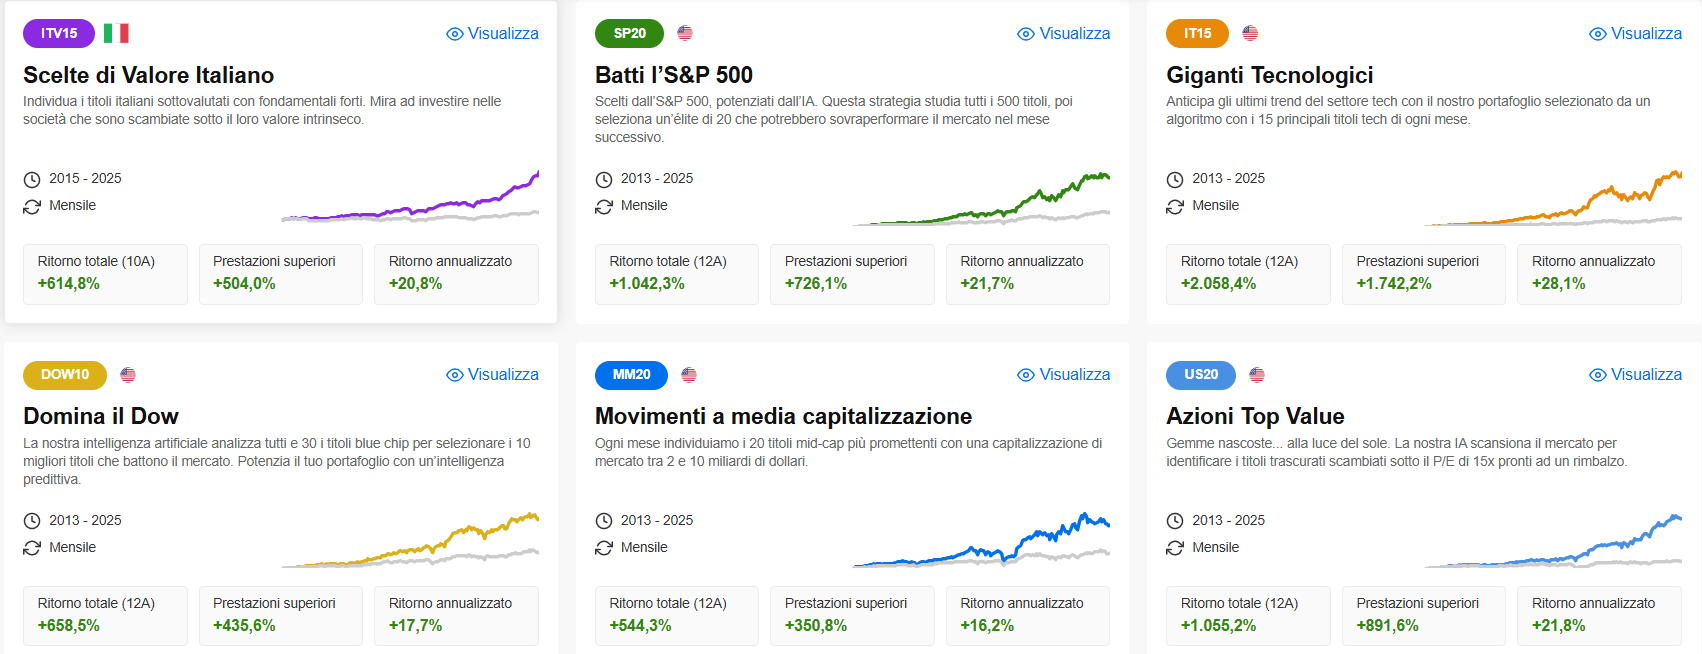The height and width of the screenshot is (654, 1702).
Task: Click the US20 strategy badge
Action: click(x=1201, y=375)
